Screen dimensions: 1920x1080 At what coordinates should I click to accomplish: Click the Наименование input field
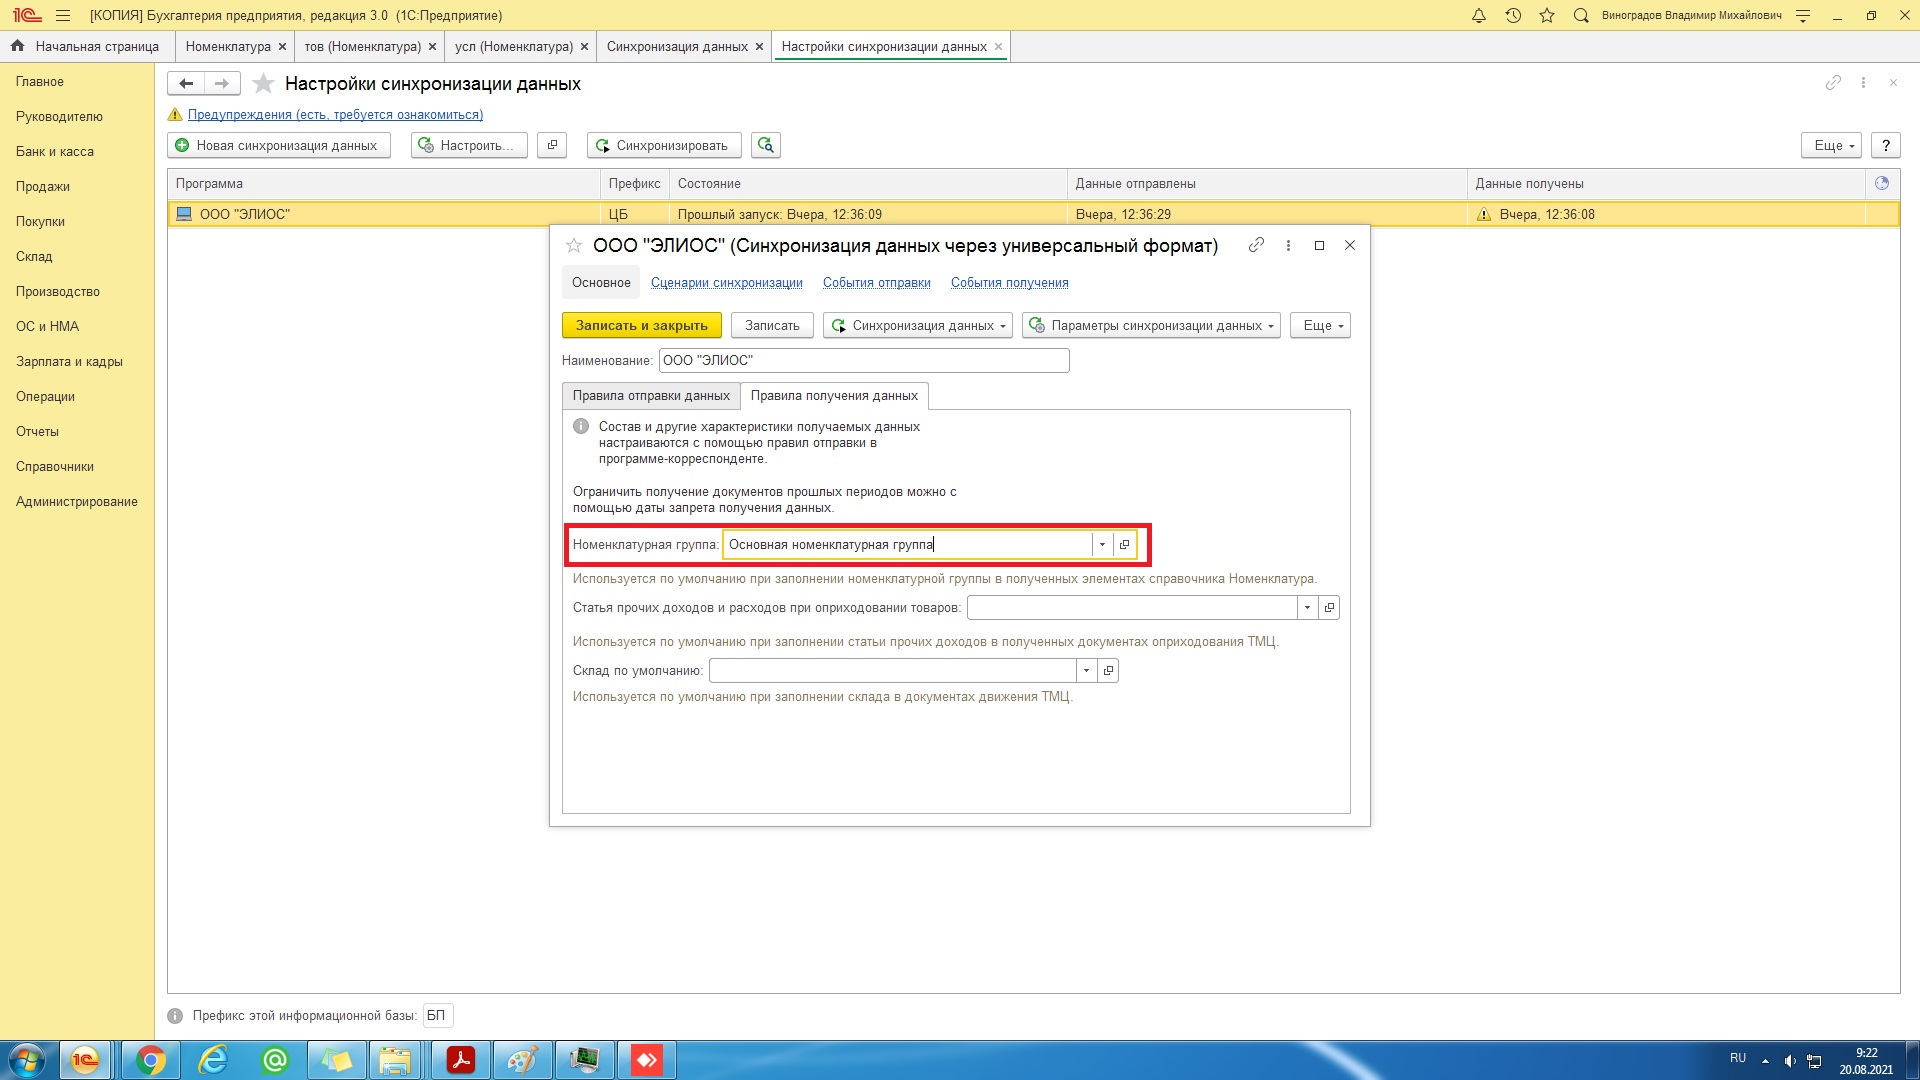tap(864, 360)
